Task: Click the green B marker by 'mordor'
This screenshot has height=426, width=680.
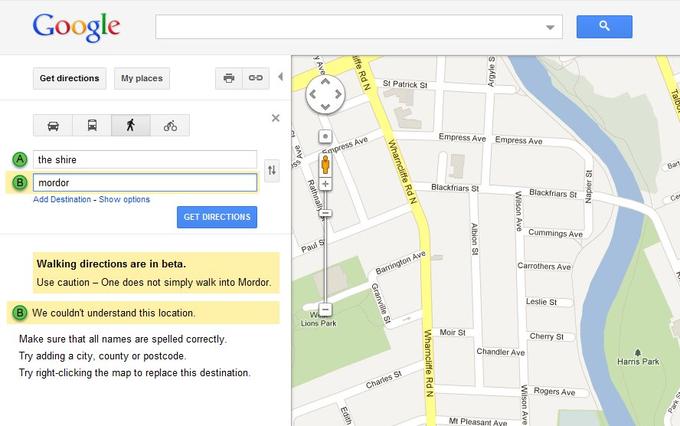Action: (x=20, y=183)
